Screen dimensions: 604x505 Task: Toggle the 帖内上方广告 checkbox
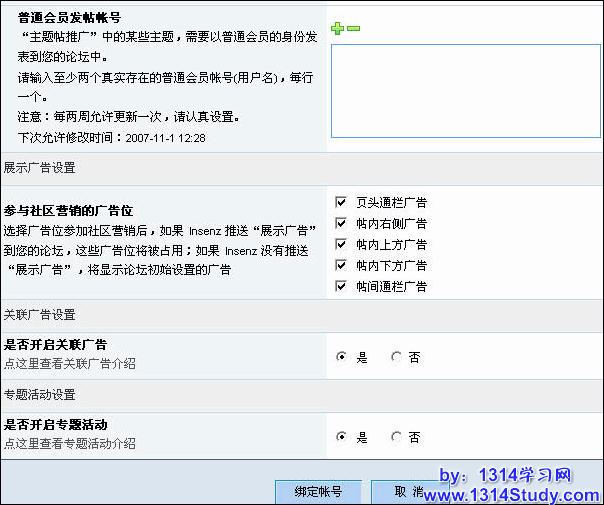[x=342, y=244]
